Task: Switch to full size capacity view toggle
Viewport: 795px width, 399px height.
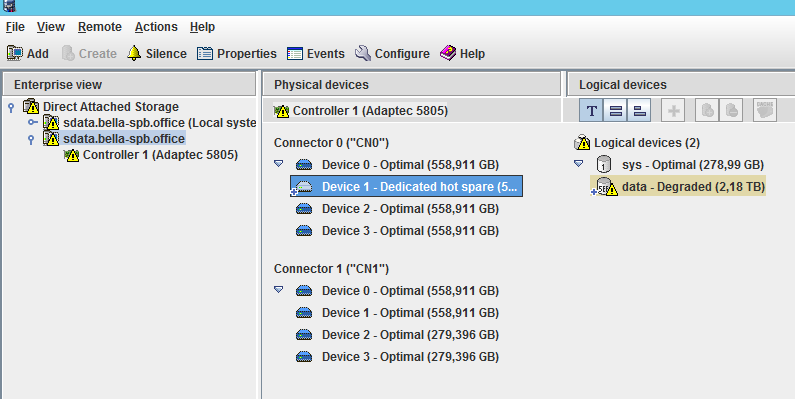Action: pyautogui.click(x=616, y=111)
